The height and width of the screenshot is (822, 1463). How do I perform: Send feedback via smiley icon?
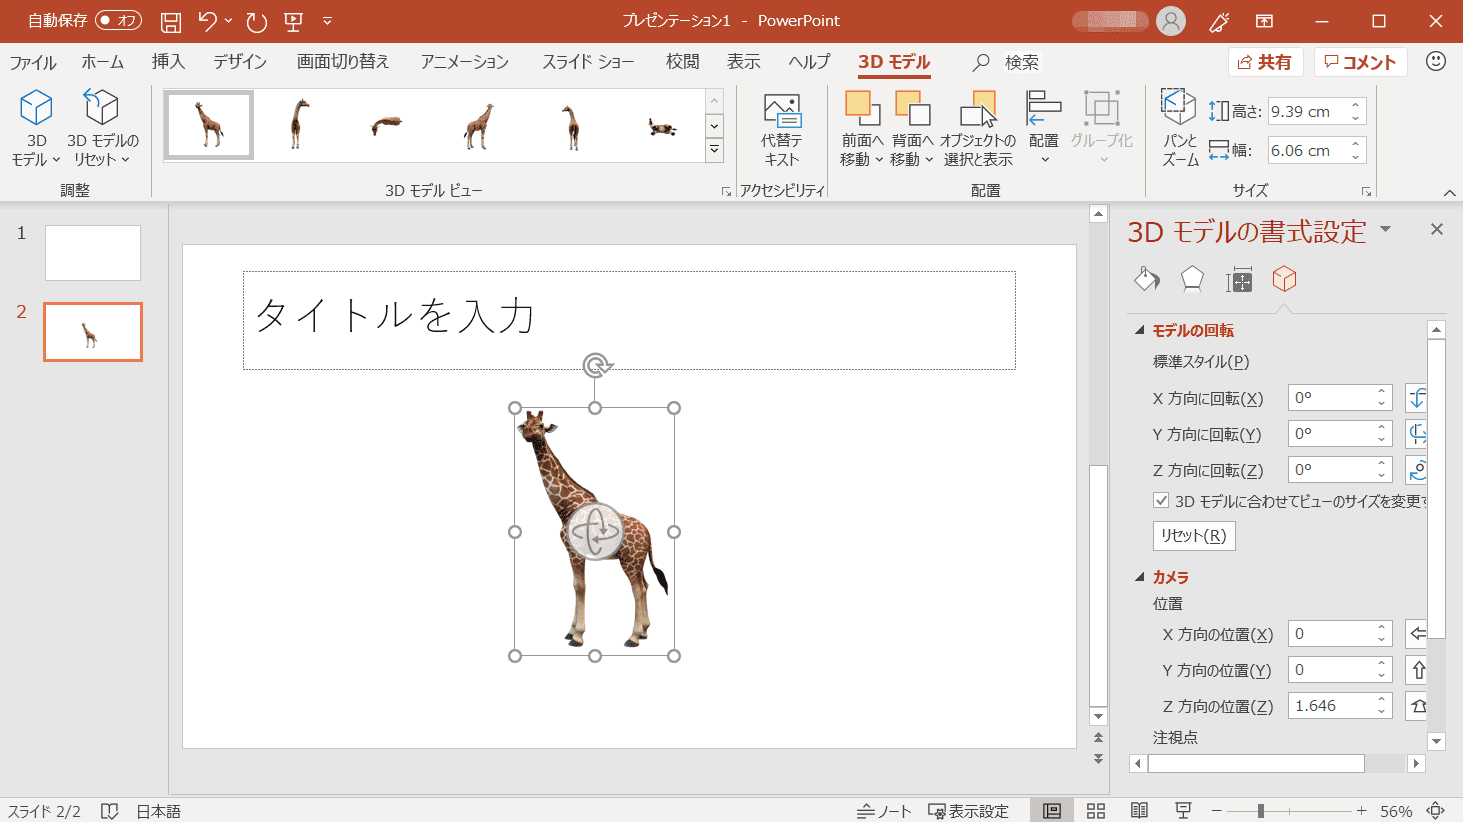[1436, 61]
